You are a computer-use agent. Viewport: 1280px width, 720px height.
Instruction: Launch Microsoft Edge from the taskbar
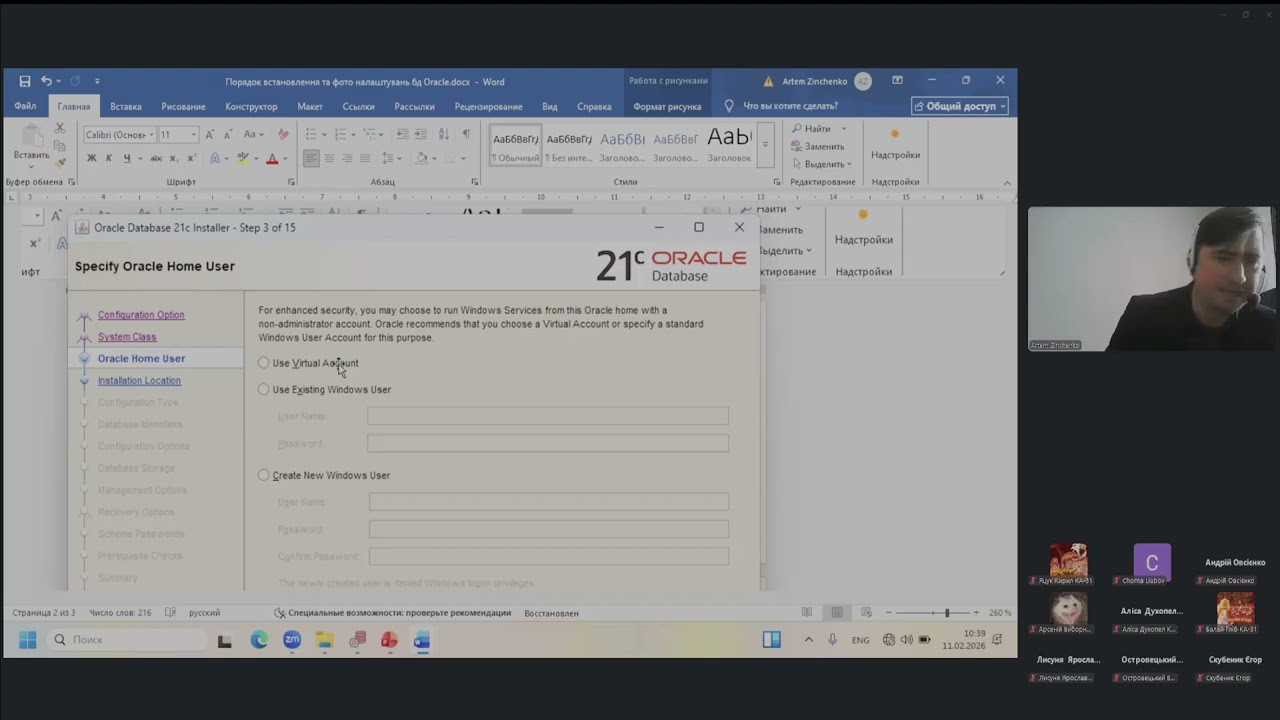[x=259, y=640]
